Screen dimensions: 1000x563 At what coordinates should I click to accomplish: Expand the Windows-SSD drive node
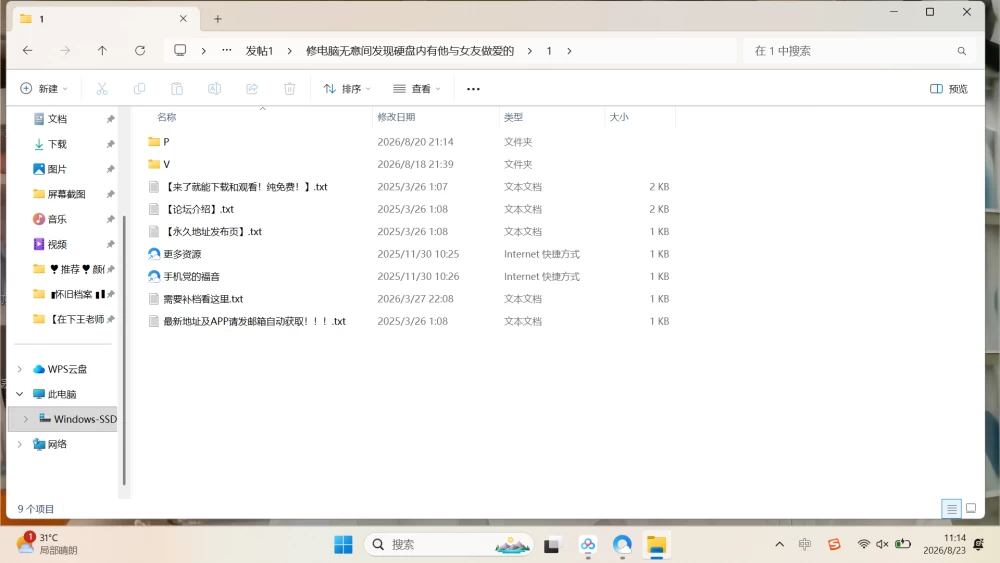point(26,419)
